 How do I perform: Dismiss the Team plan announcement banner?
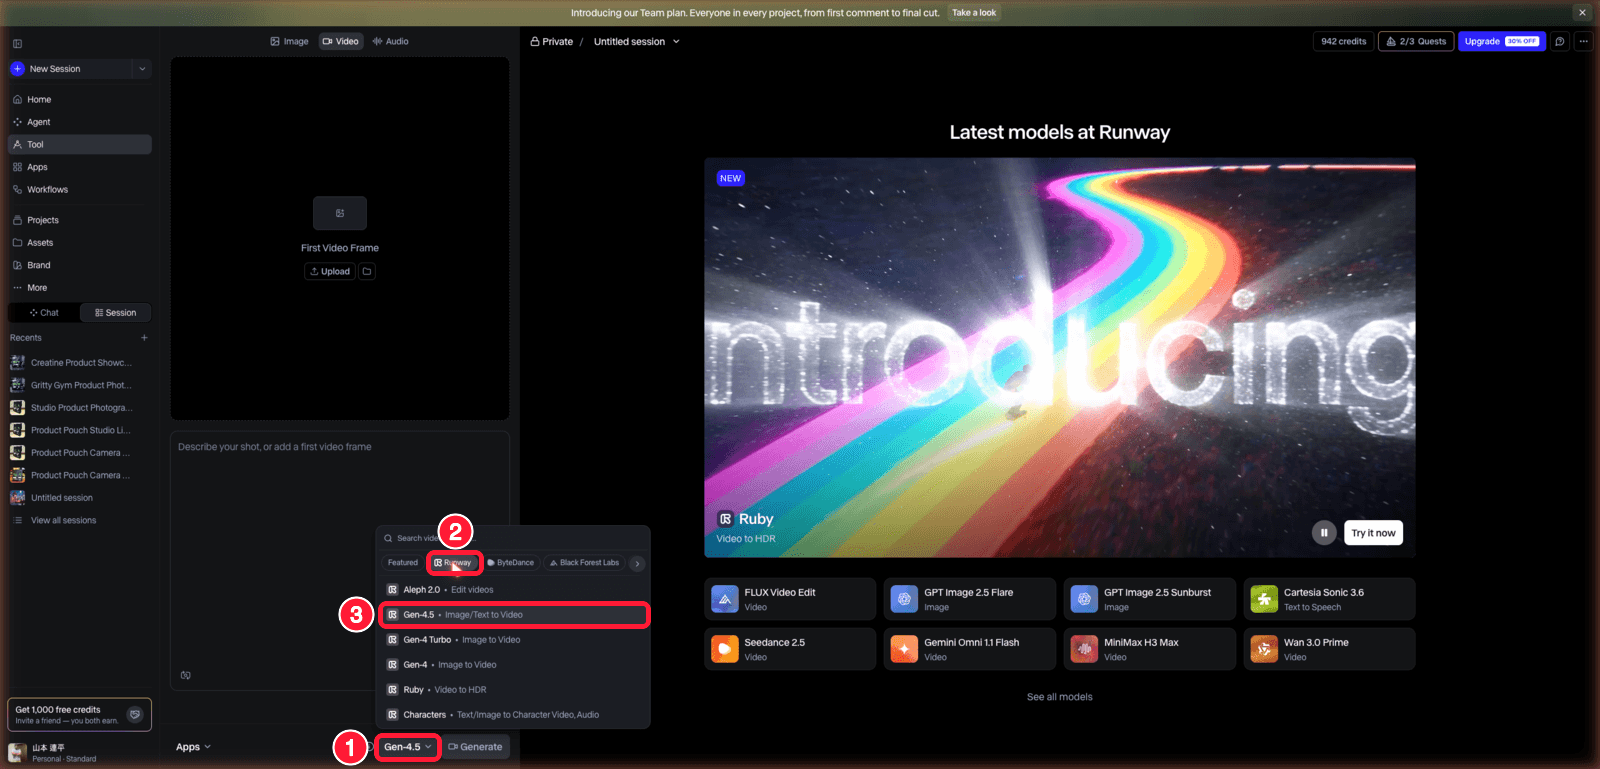(x=1582, y=13)
